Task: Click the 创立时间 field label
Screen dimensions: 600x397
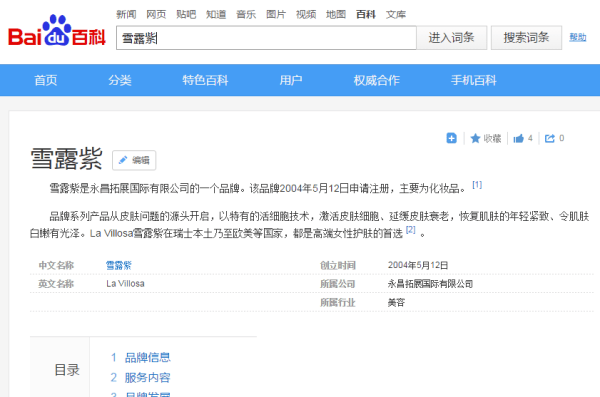Action: pos(338,265)
